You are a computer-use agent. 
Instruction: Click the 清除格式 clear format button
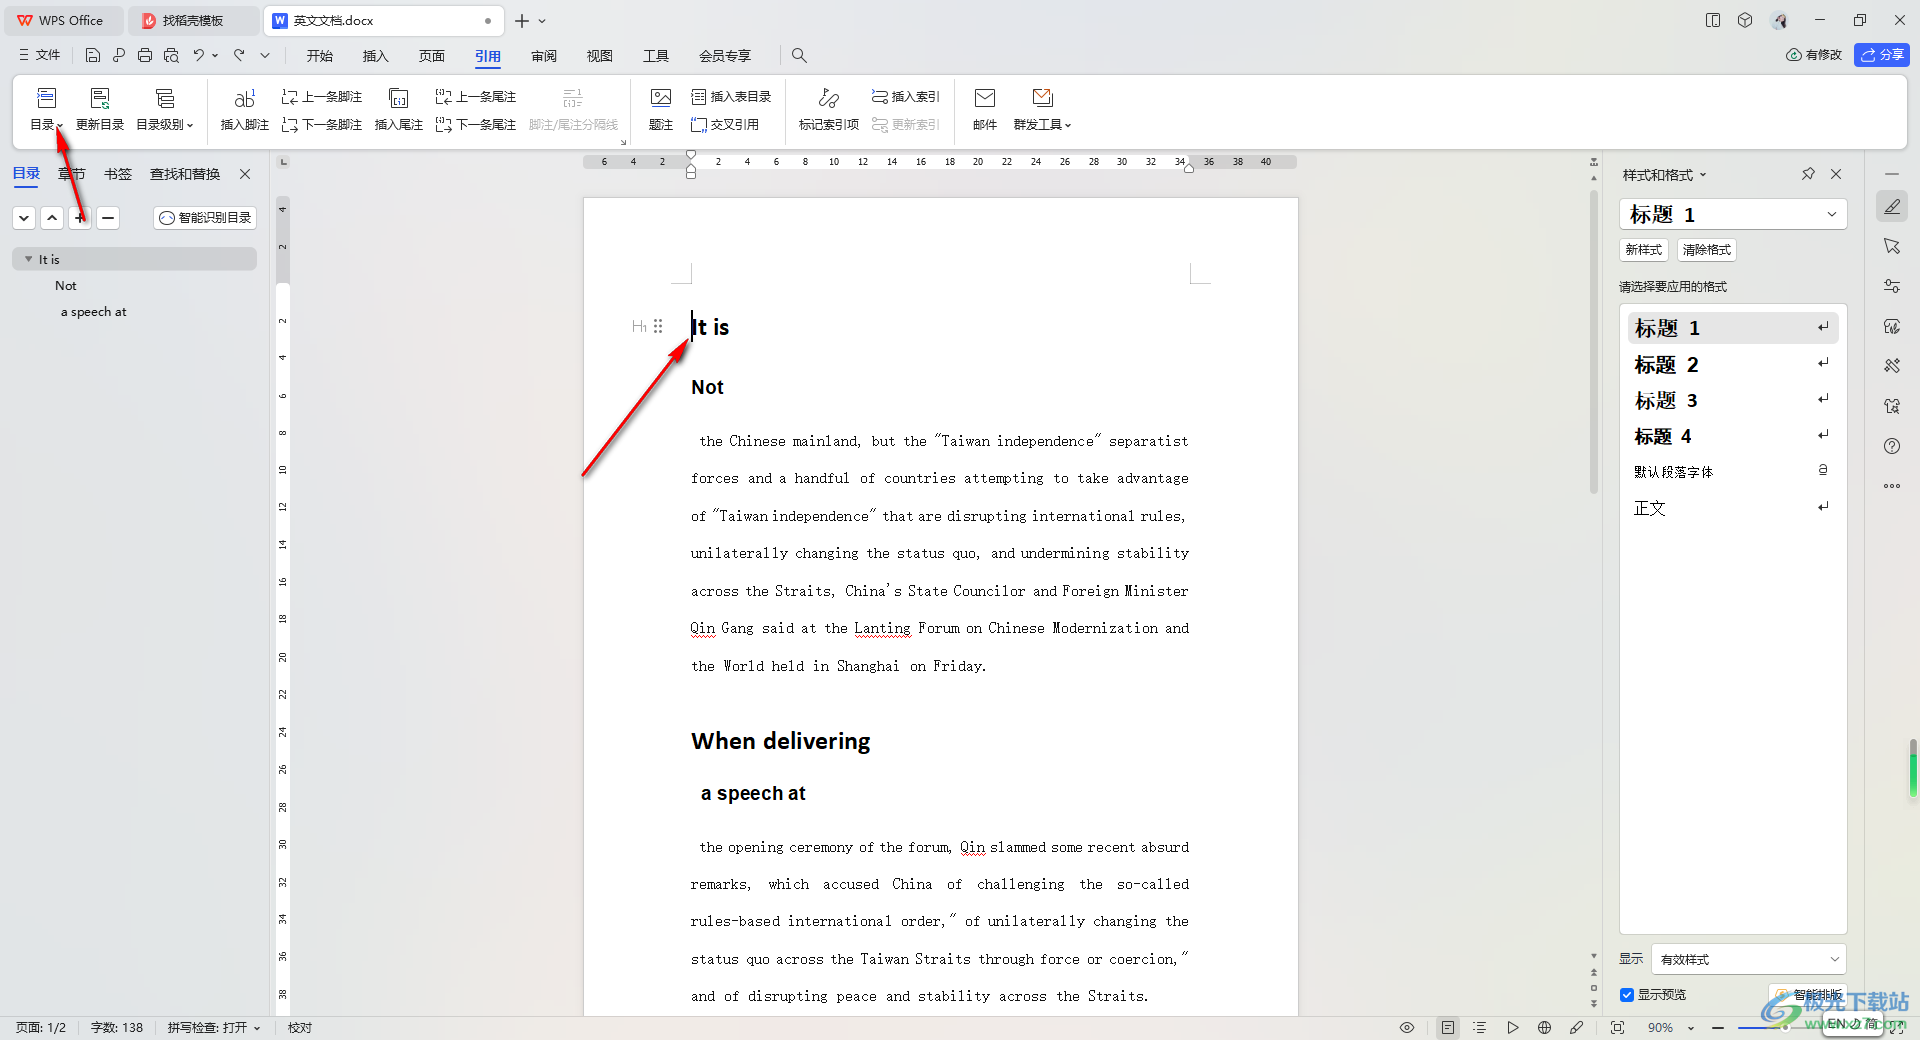[x=1706, y=250]
